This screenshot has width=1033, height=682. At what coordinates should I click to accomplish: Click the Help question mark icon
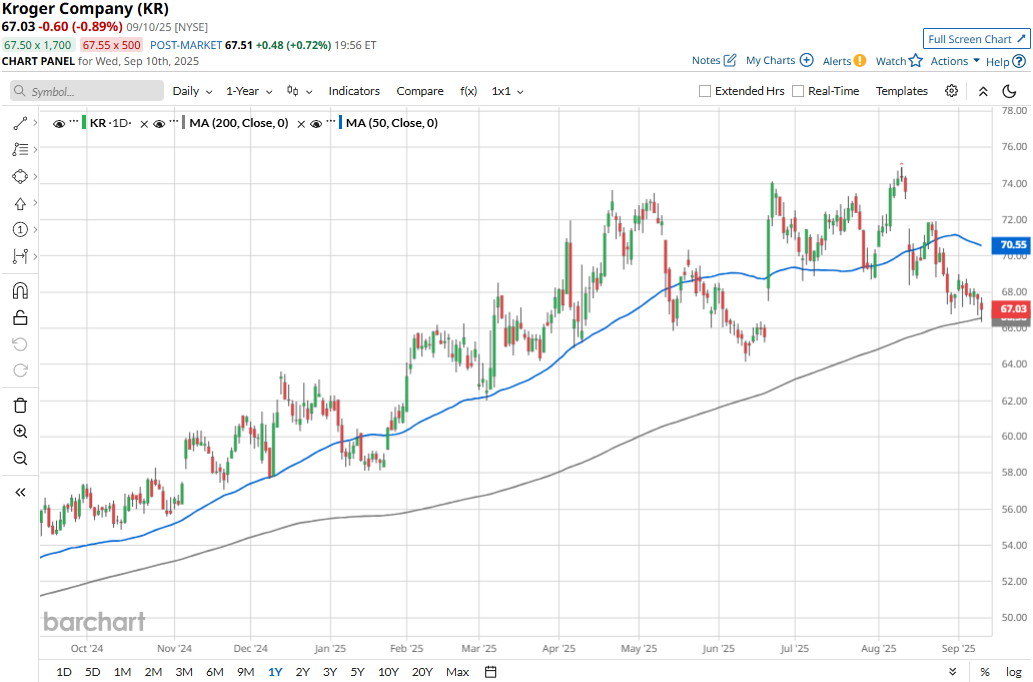1019,61
